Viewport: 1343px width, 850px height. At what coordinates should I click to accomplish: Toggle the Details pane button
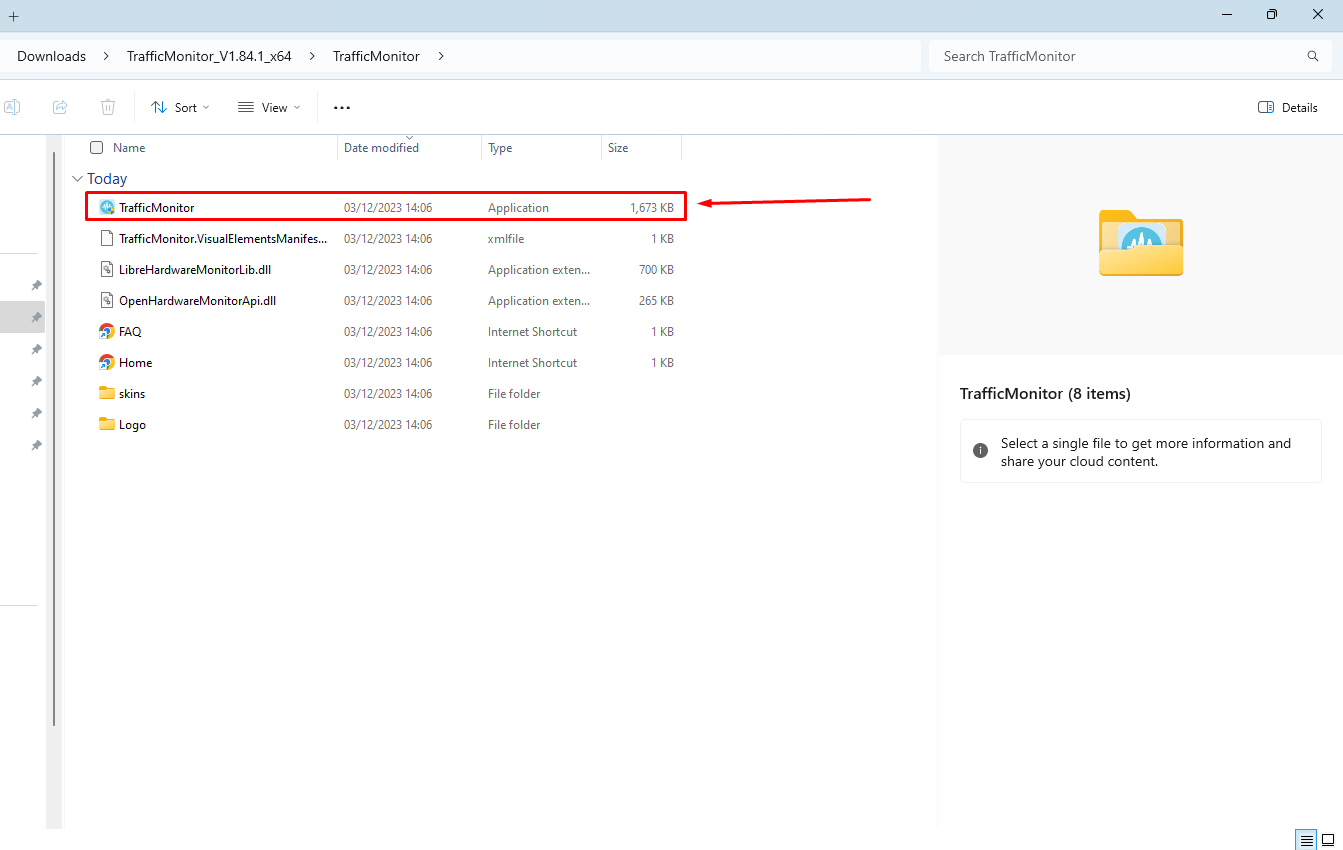1288,107
